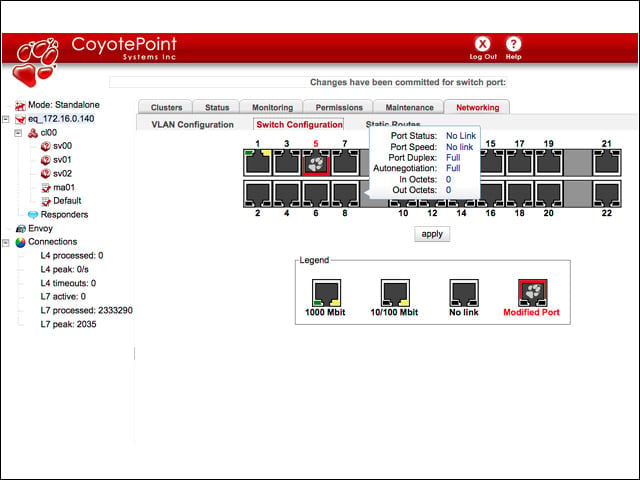Select Connections tree item
The height and width of the screenshot is (480, 640).
point(52,242)
